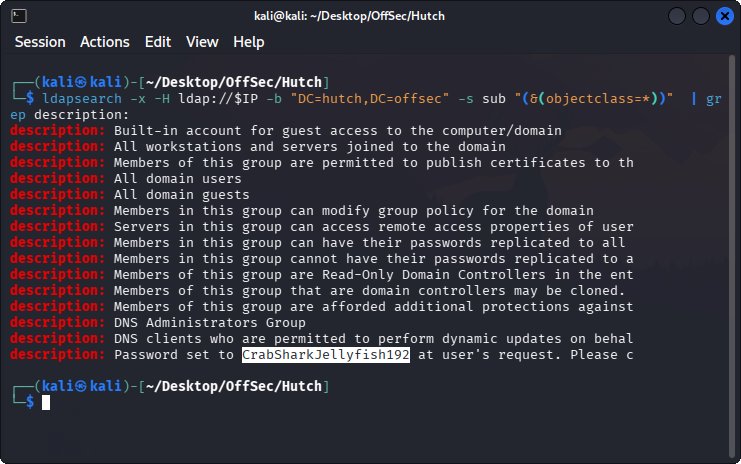This screenshot has width=741, height=464.
Task: Click the line "domain controllers may be cloned"
Action: pyautogui.click(x=318, y=291)
